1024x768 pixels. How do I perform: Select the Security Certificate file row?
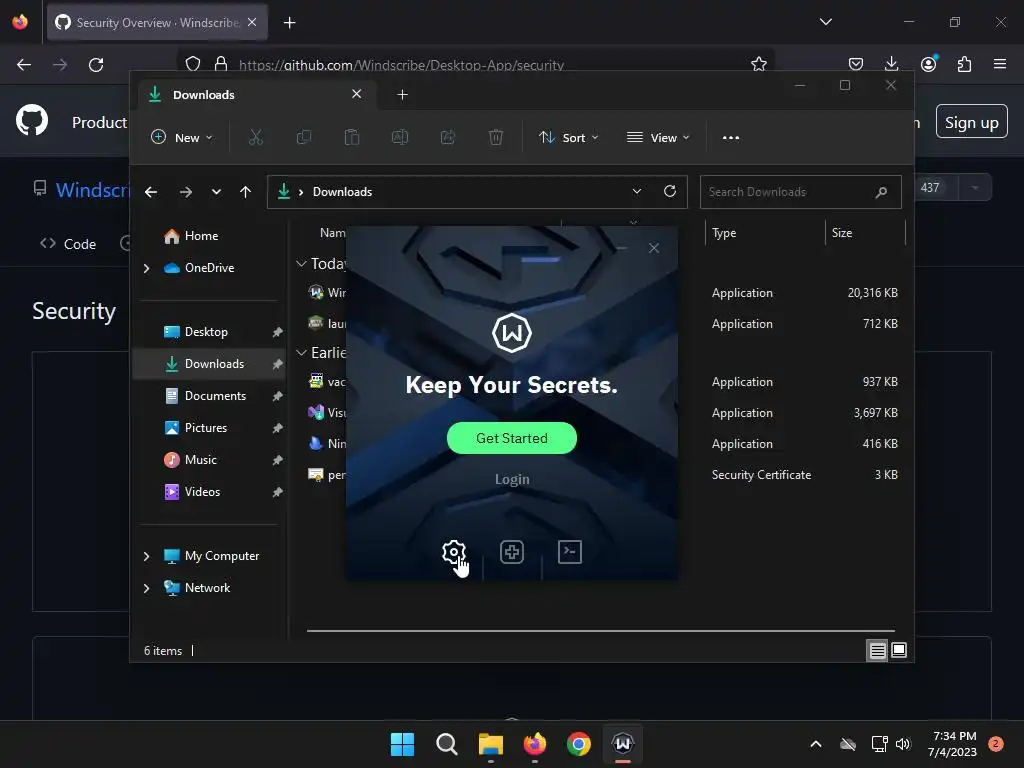coord(601,475)
